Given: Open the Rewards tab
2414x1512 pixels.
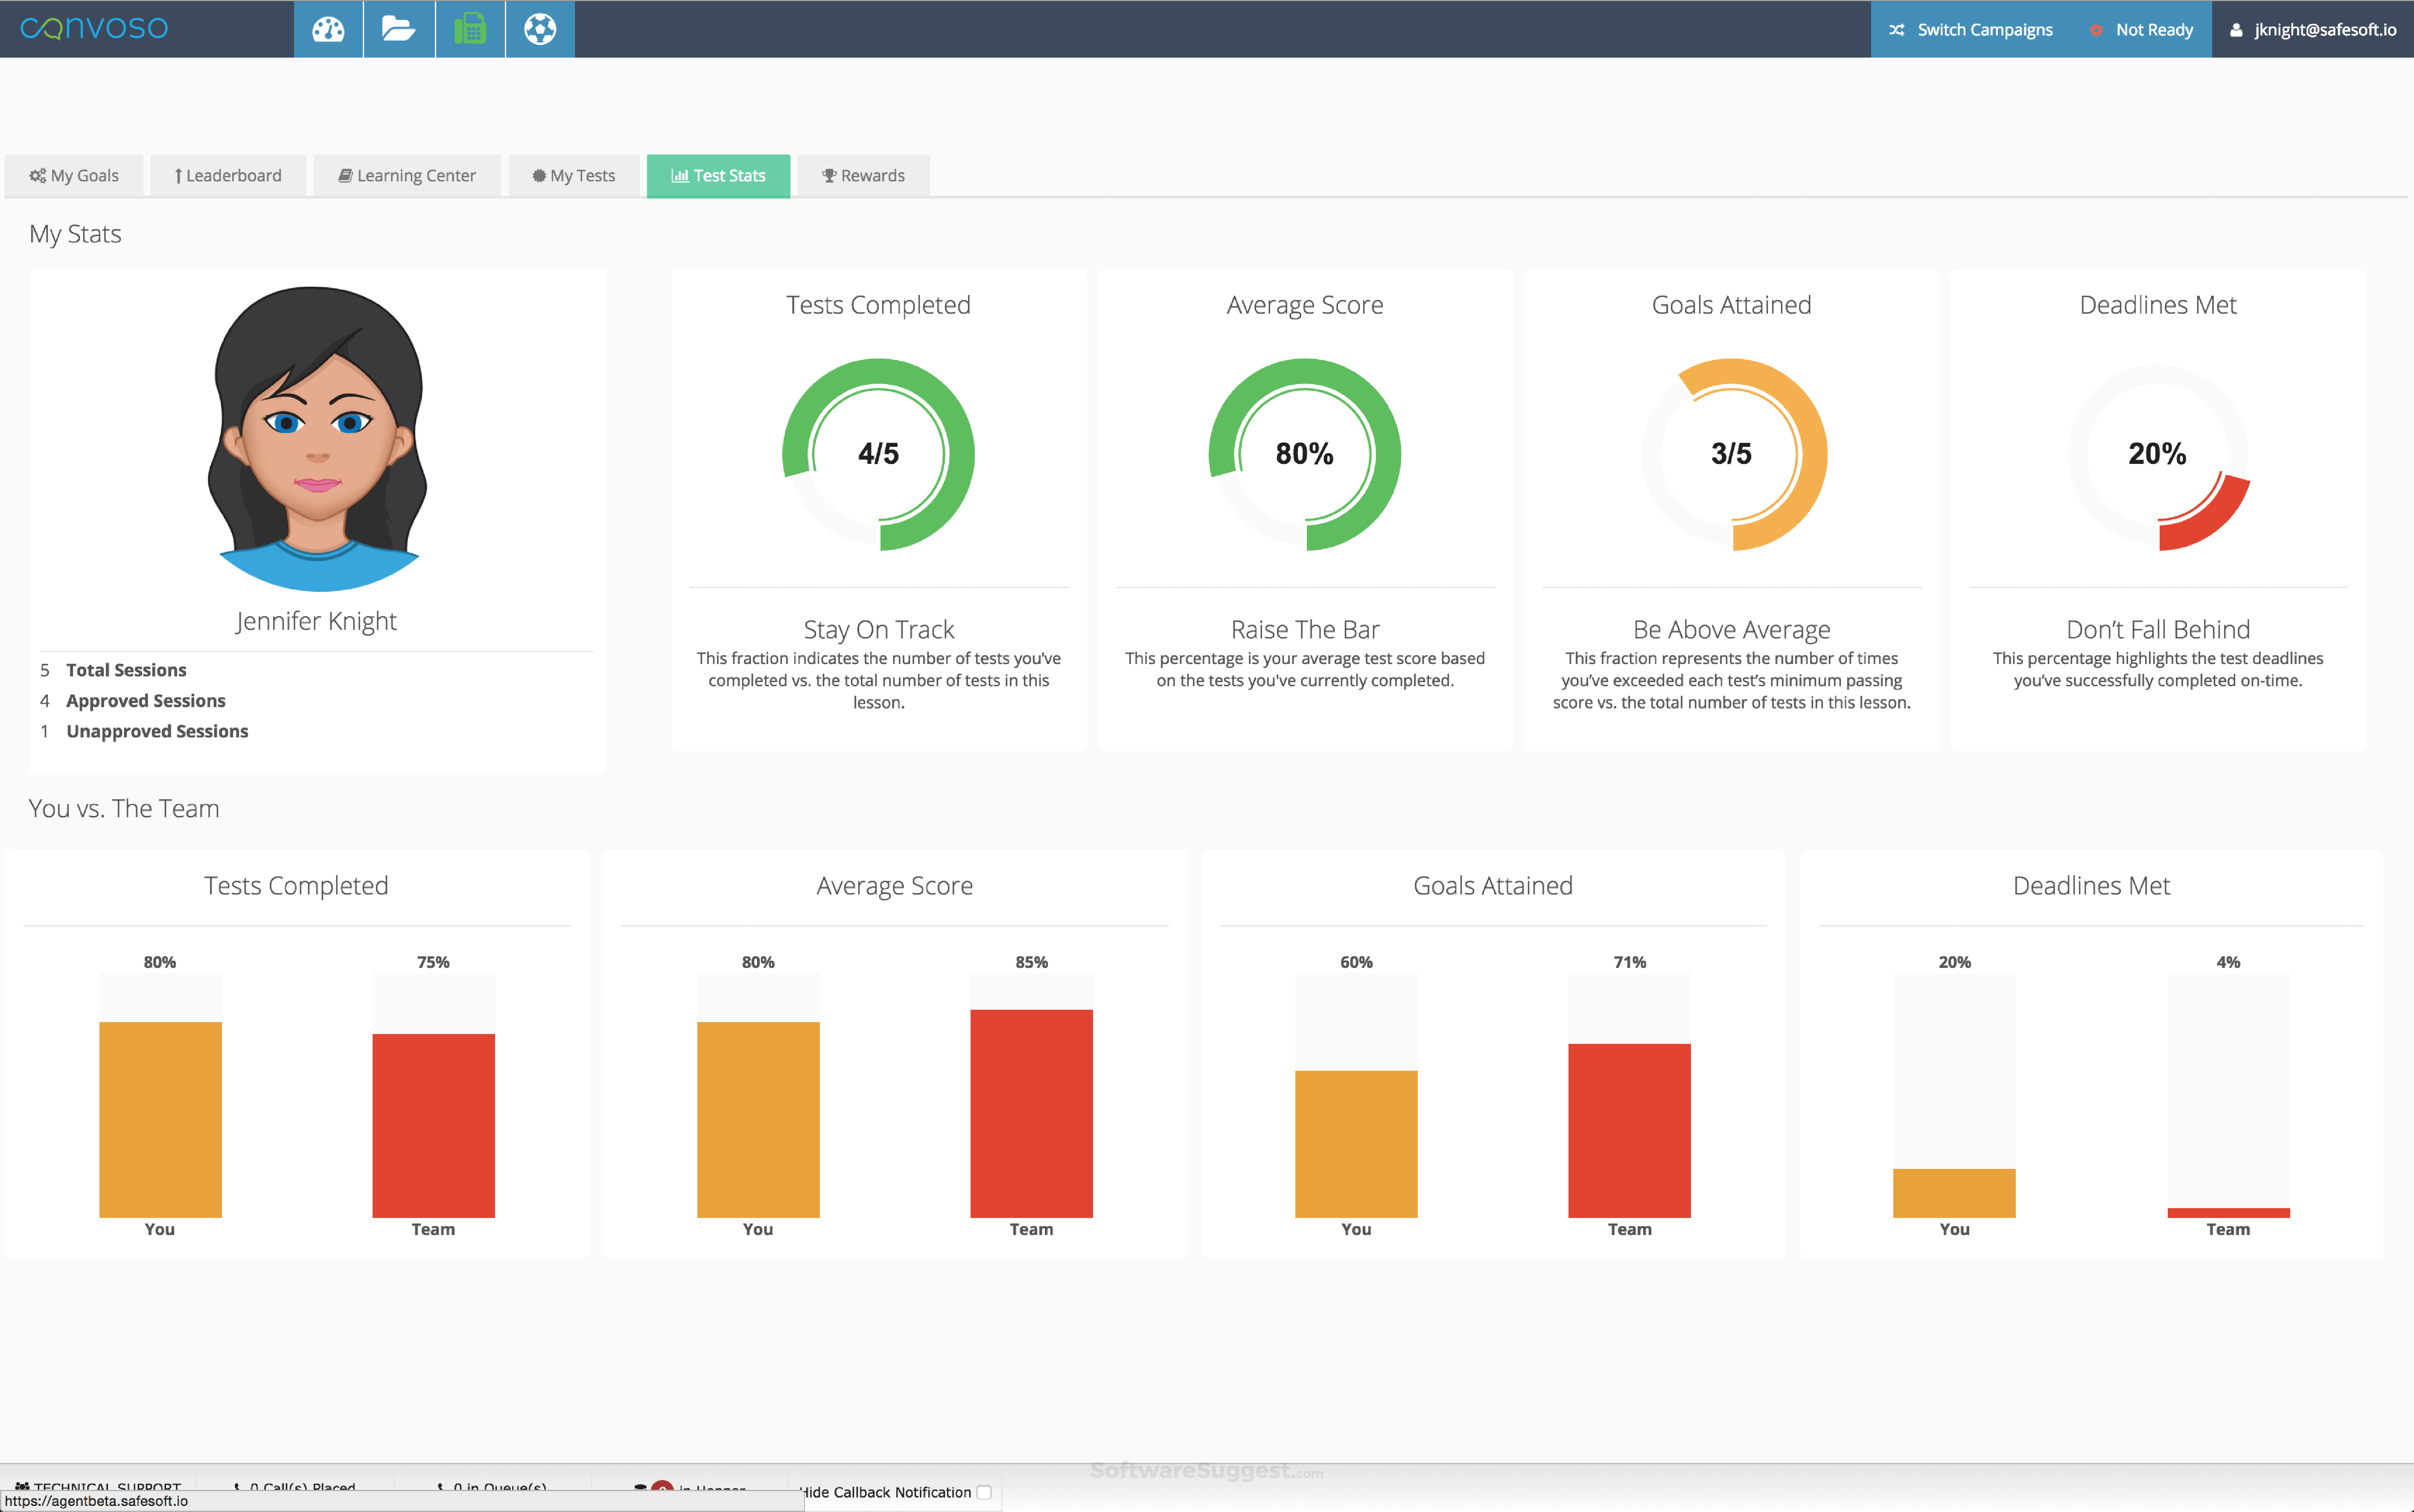Looking at the screenshot, I should tap(862, 175).
